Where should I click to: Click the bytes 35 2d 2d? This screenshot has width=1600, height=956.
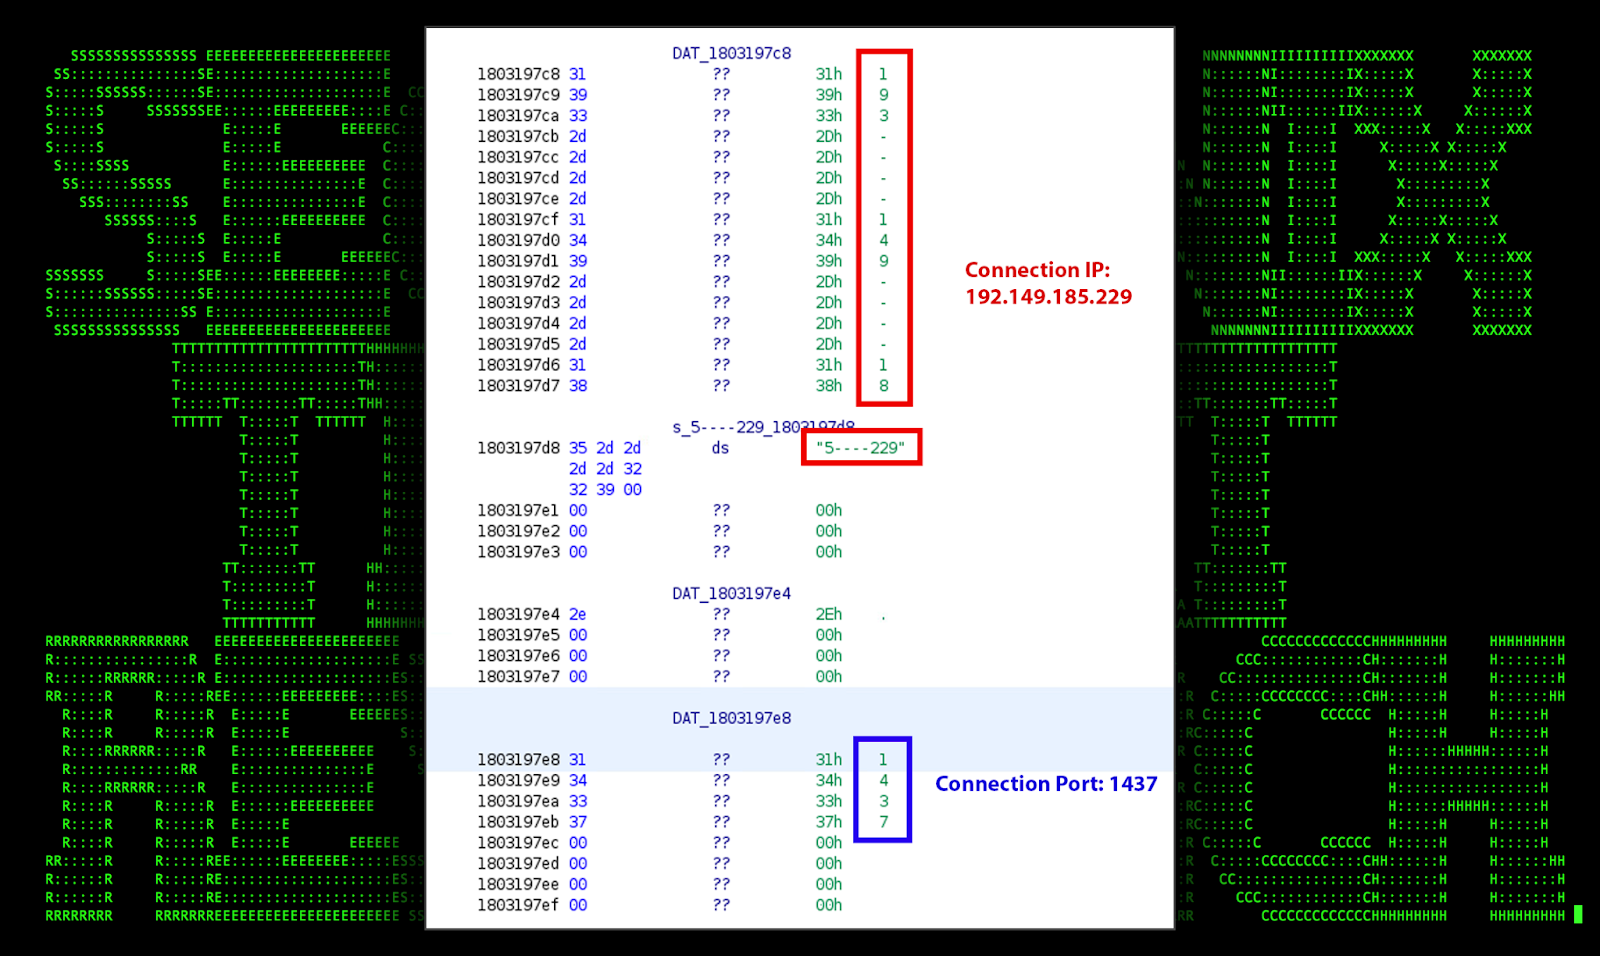pos(604,448)
